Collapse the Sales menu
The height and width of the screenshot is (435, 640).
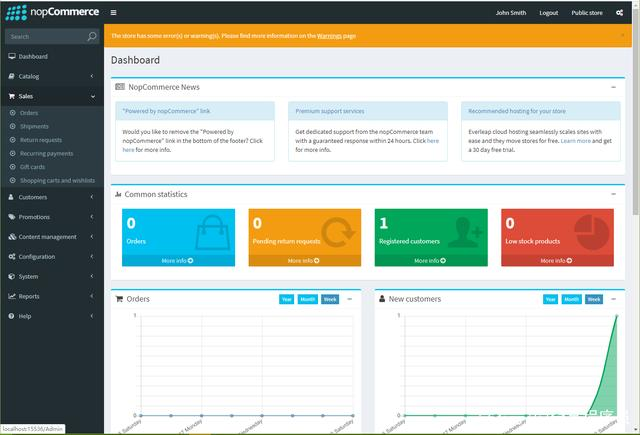click(52, 96)
